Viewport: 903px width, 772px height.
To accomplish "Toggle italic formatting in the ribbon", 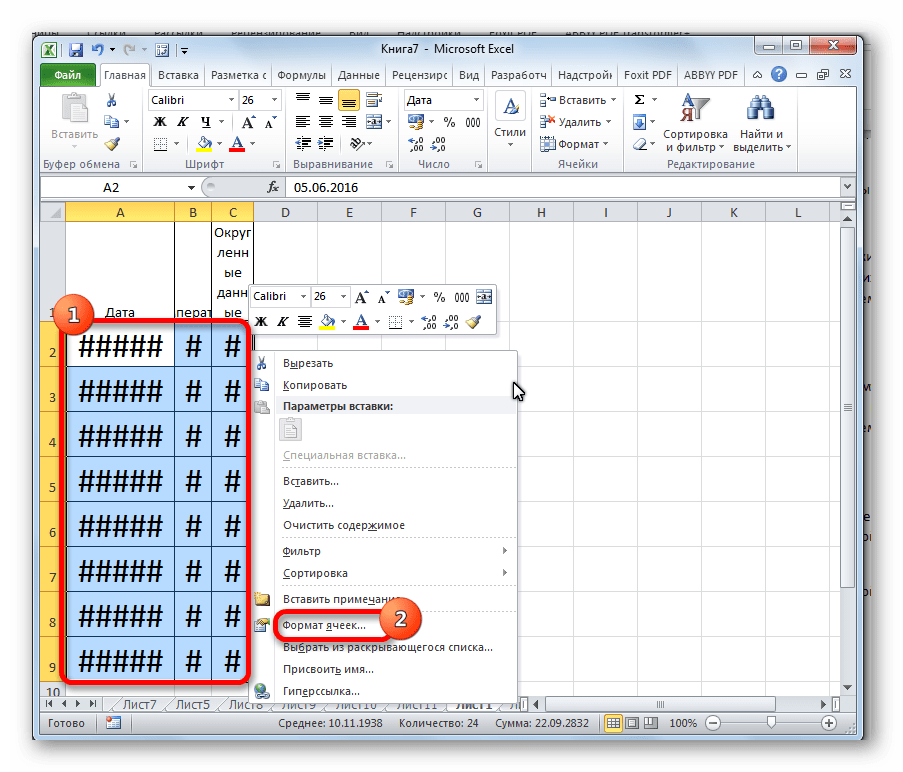I will pyautogui.click(x=181, y=122).
